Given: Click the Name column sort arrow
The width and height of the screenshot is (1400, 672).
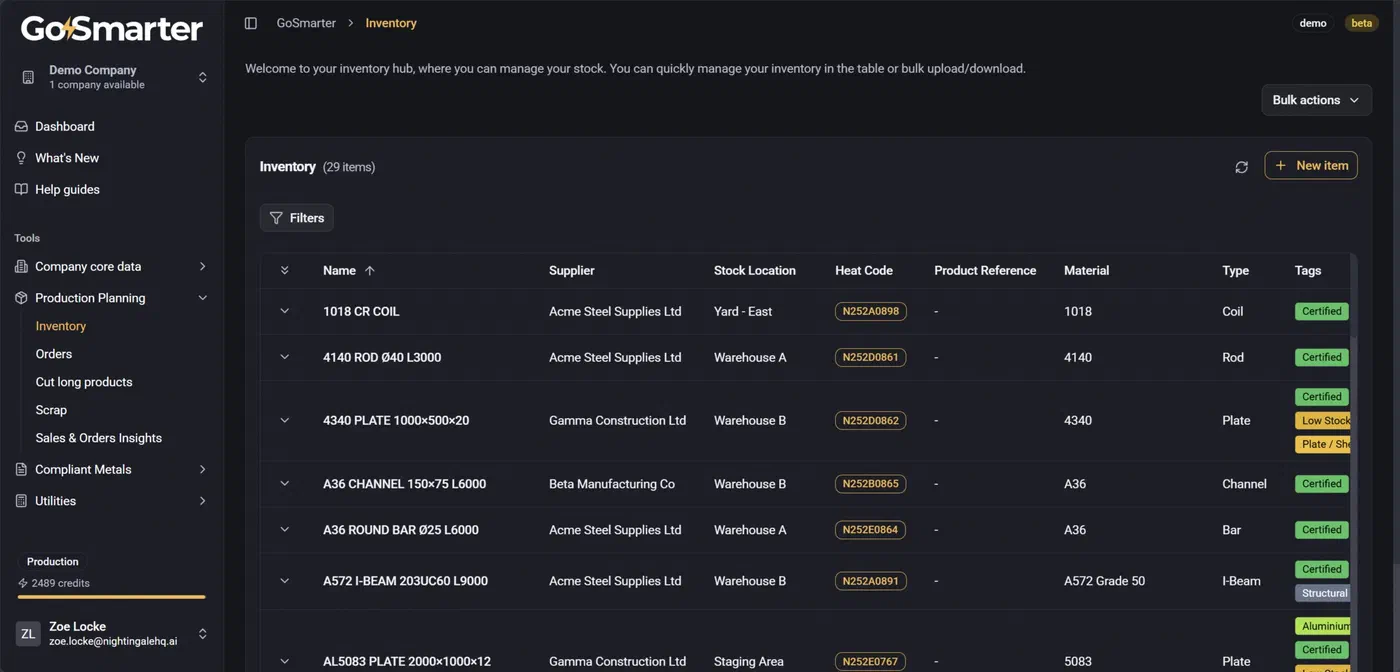Looking at the screenshot, I should coord(370,271).
